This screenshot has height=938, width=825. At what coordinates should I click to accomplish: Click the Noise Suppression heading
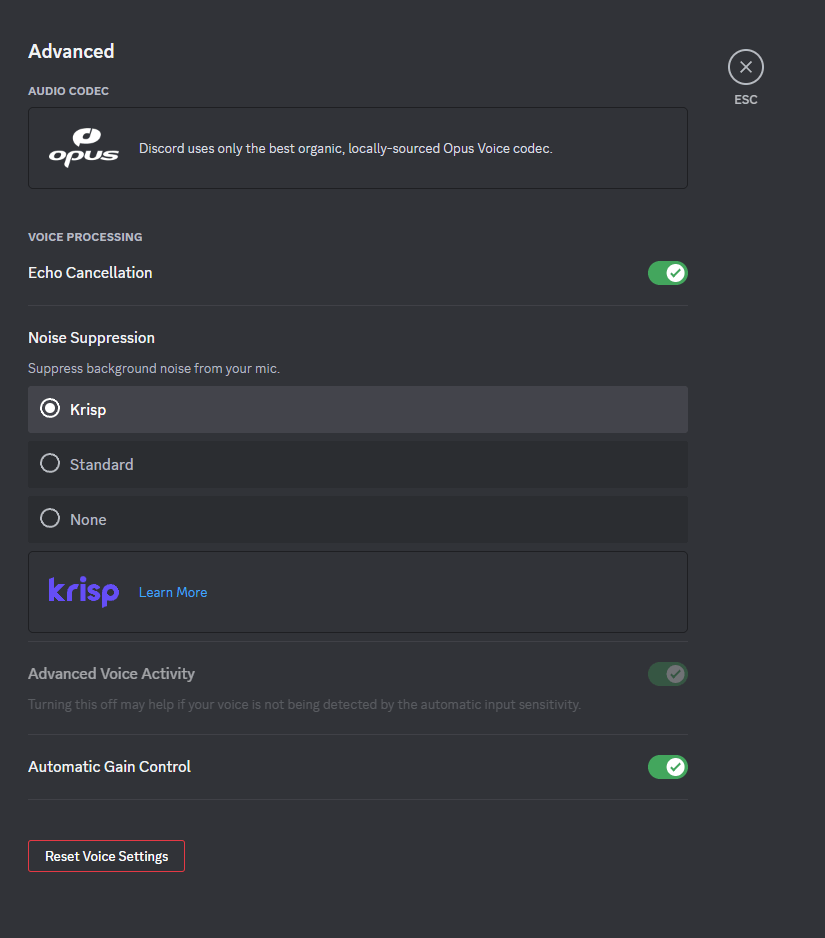pyautogui.click(x=92, y=338)
